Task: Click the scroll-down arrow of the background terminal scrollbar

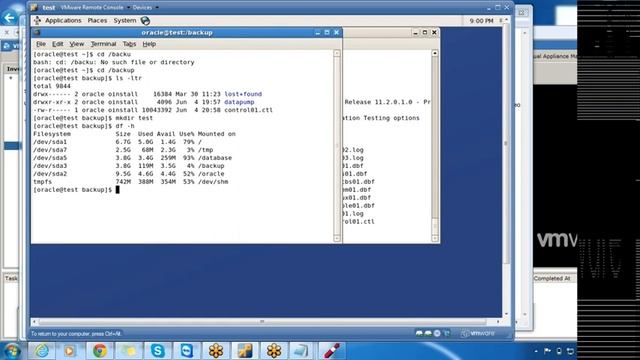Action: [x=435, y=238]
